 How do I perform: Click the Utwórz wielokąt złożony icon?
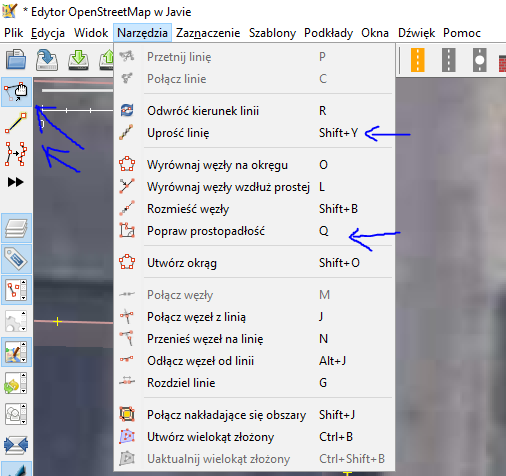(127, 436)
